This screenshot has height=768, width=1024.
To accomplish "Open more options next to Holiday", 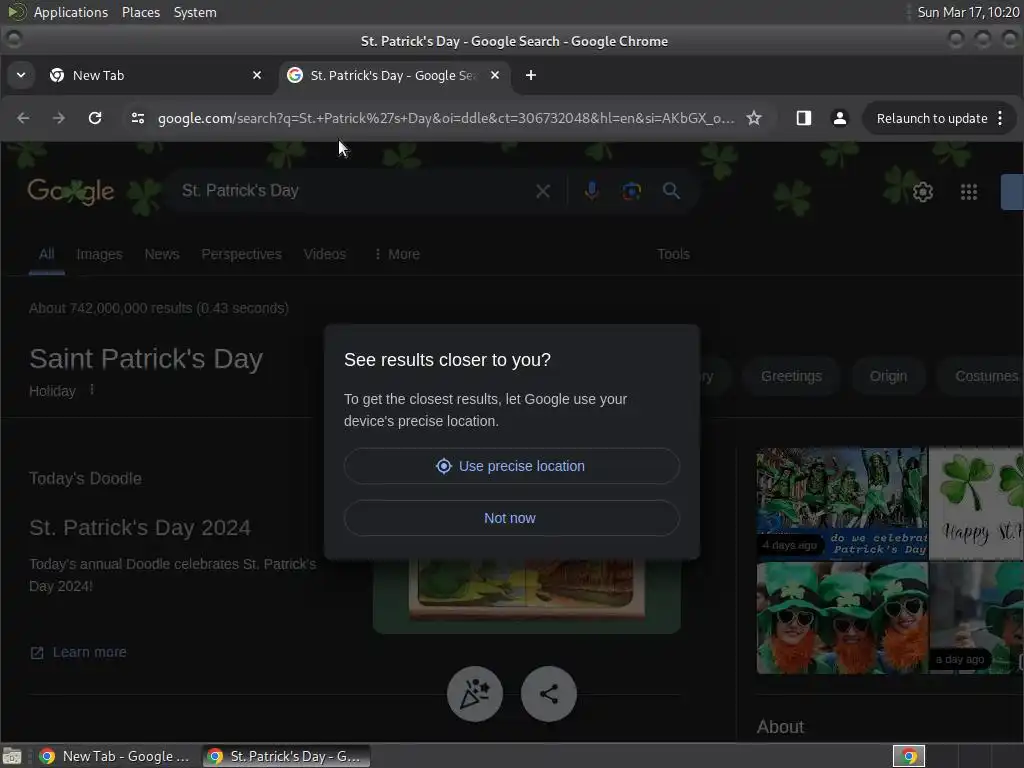I will point(92,390).
